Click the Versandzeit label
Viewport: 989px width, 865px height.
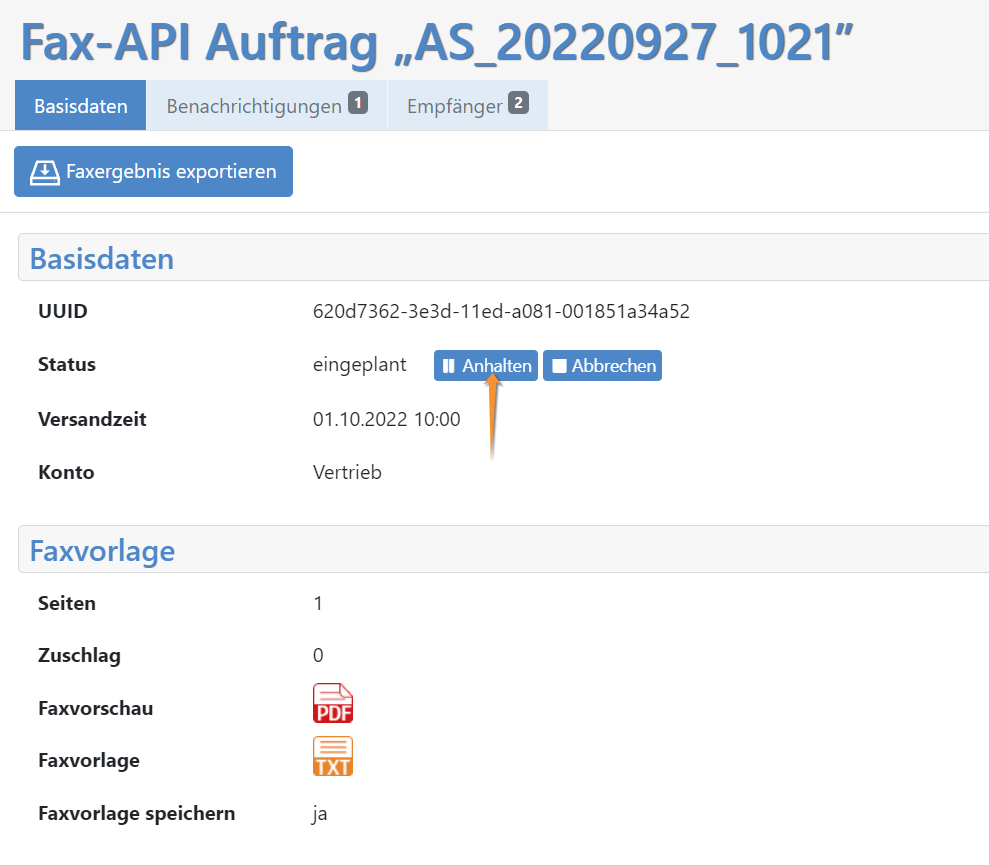click(x=92, y=419)
